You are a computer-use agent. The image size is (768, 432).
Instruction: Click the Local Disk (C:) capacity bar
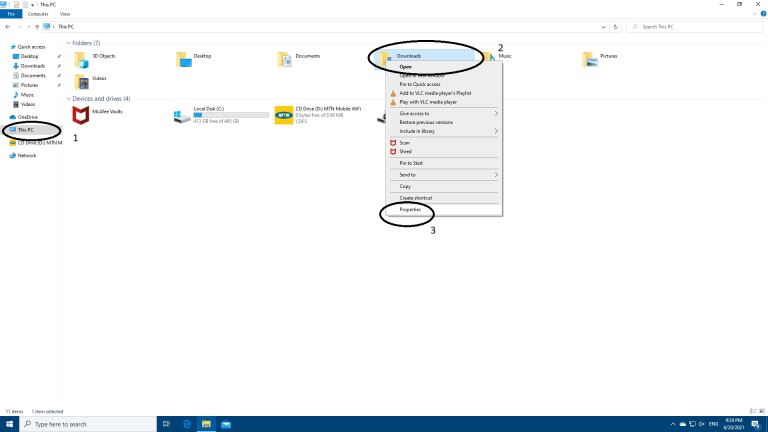(x=231, y=115)
